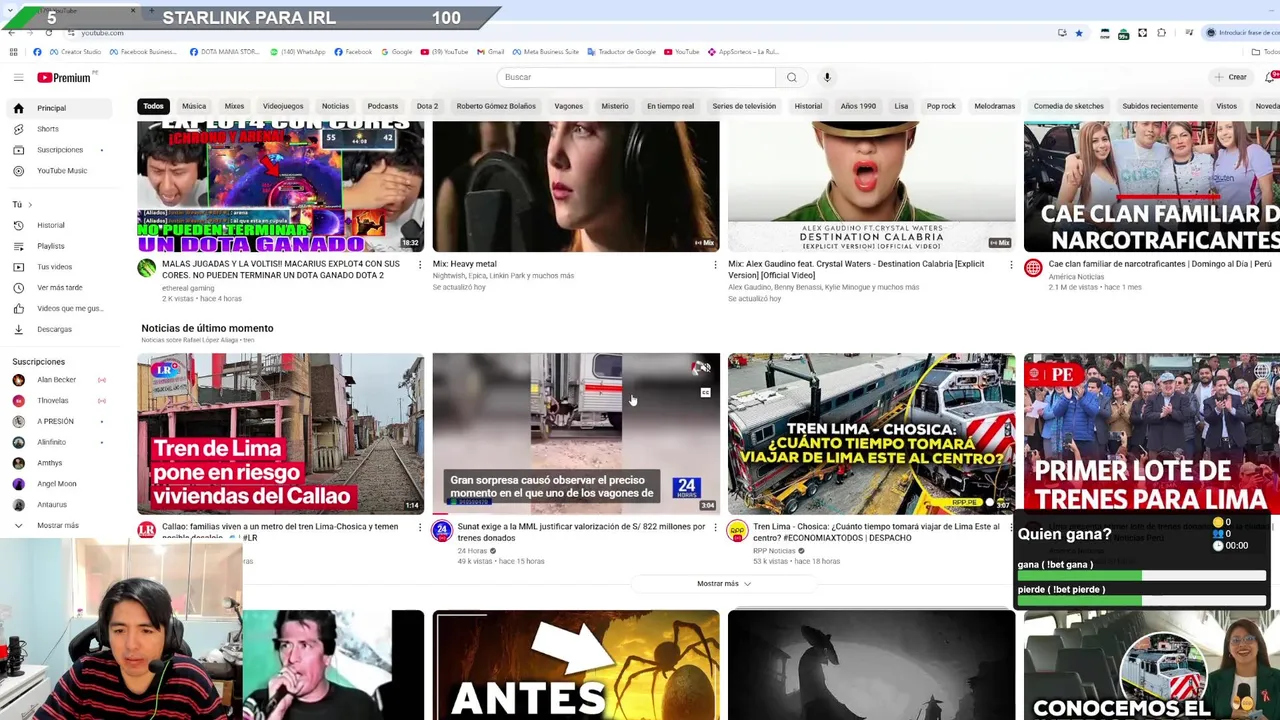The height and width of the screenshot is (720, 1280).
Task: Click the search magnifier button
Action: tap(791, 77)
